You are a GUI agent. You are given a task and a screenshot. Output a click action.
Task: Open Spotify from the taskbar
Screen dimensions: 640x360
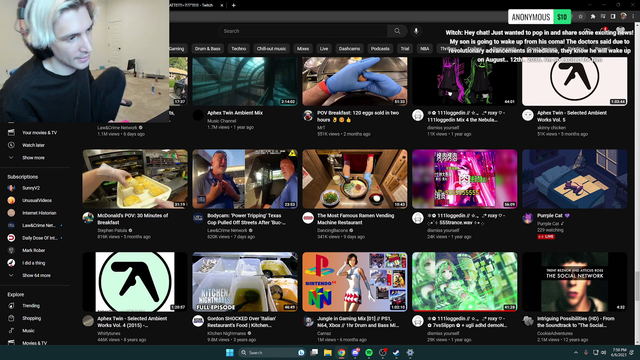coord(369,353)
